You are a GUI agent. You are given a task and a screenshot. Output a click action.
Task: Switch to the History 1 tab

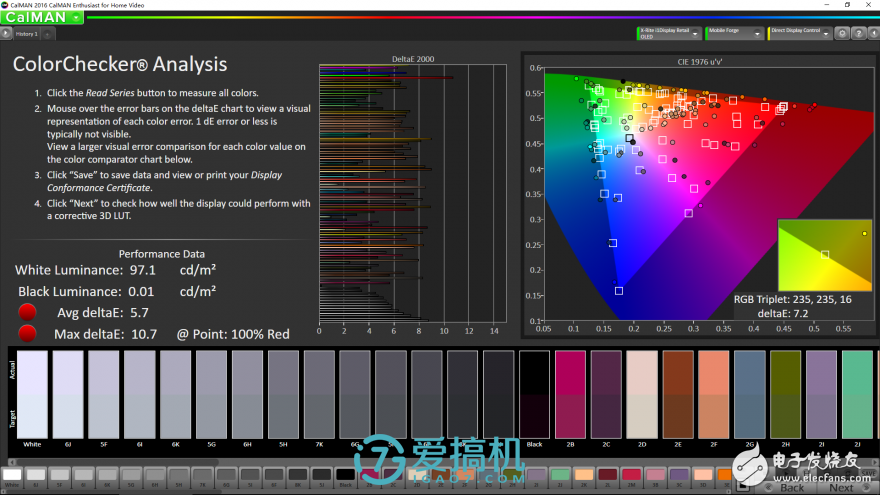(27, 34)
